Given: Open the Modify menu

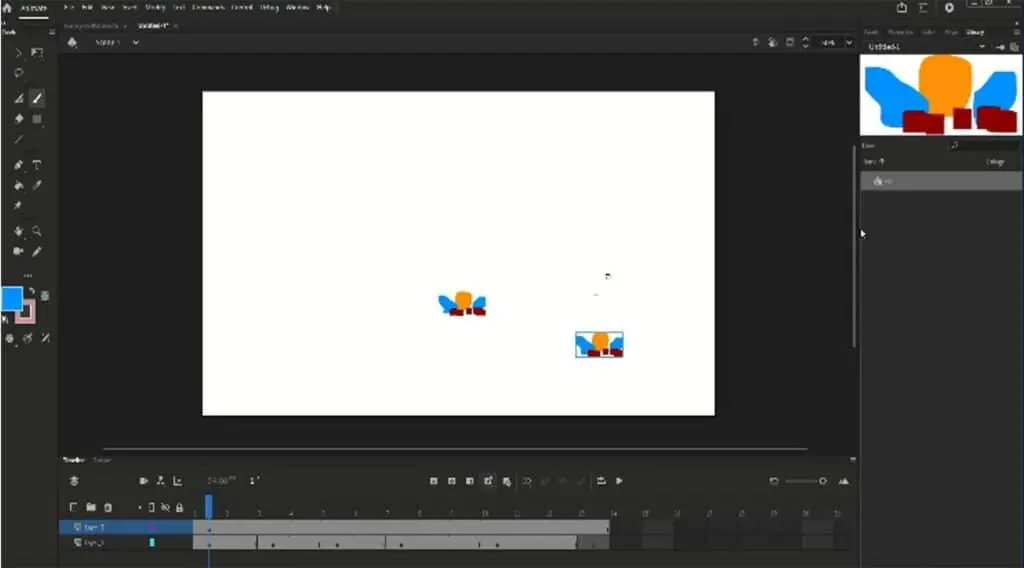Looking at the screenshot, I should [x=155, y=8].
